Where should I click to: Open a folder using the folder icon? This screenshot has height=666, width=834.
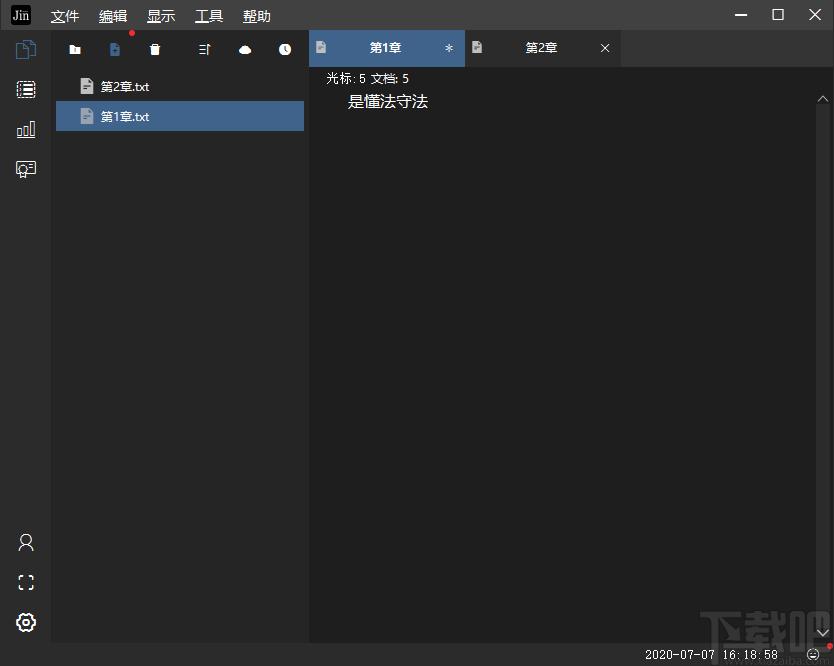tap(75, 48)
